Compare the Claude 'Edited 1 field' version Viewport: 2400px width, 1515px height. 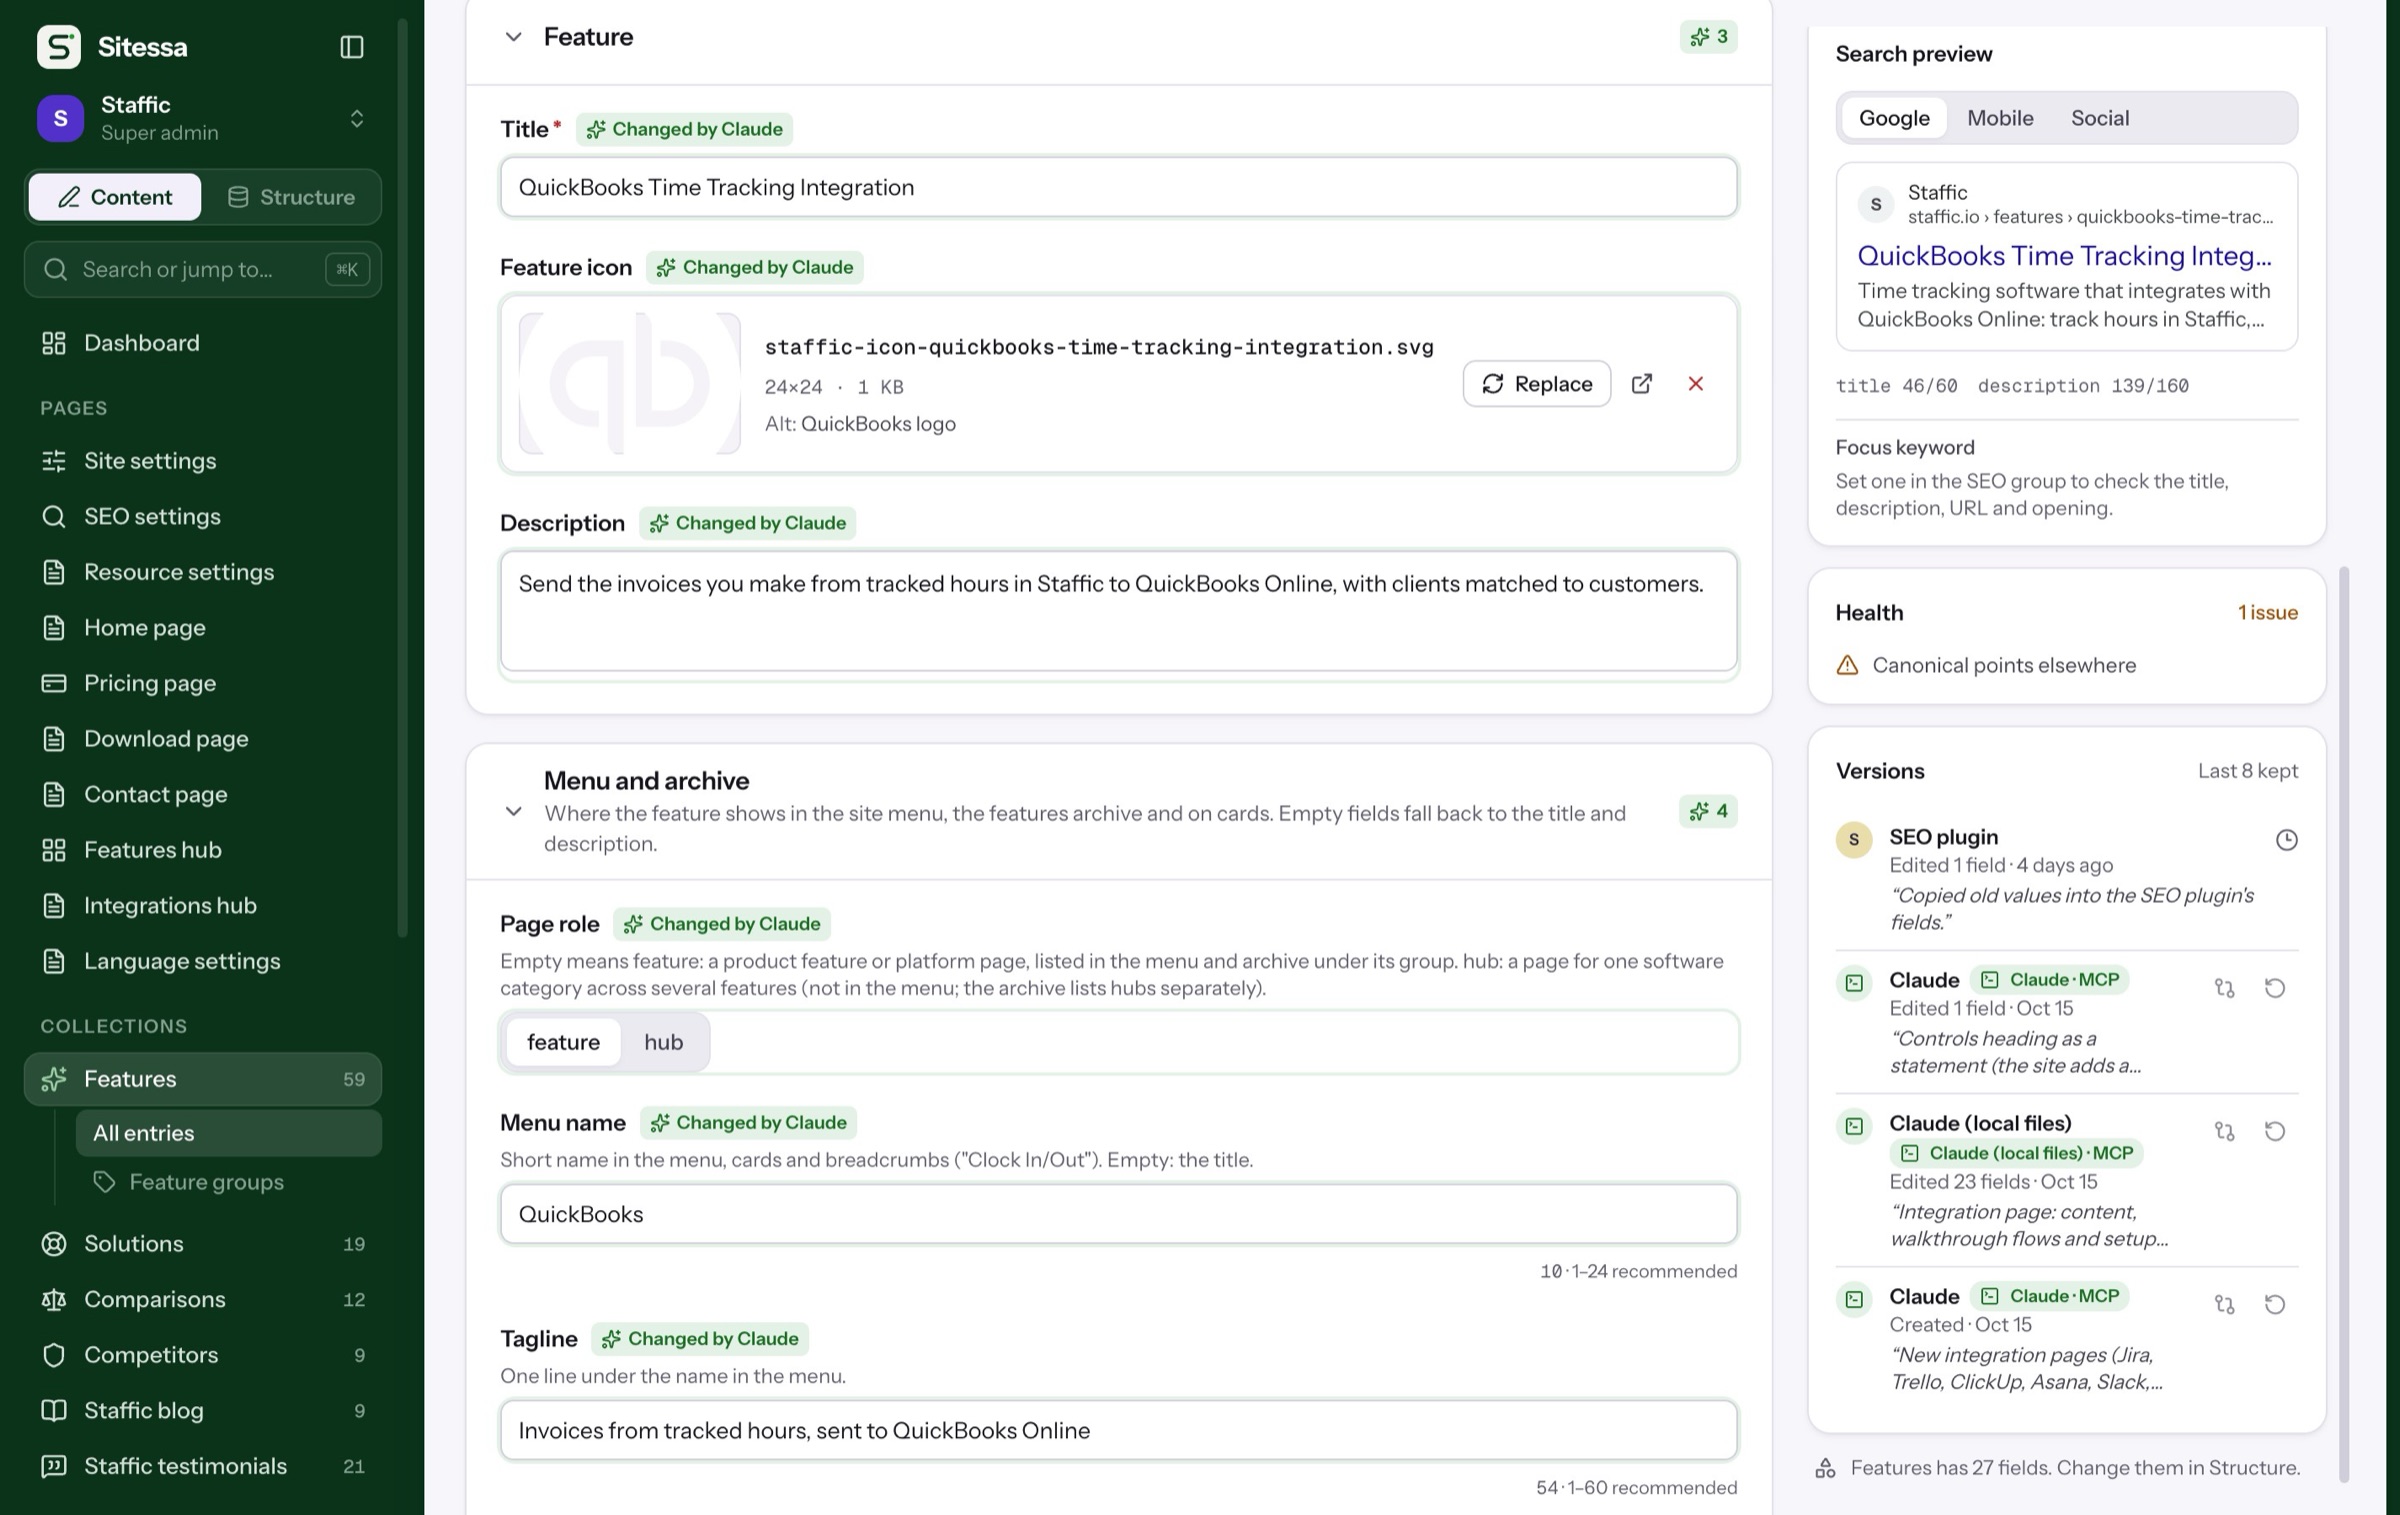point(2224,988)
